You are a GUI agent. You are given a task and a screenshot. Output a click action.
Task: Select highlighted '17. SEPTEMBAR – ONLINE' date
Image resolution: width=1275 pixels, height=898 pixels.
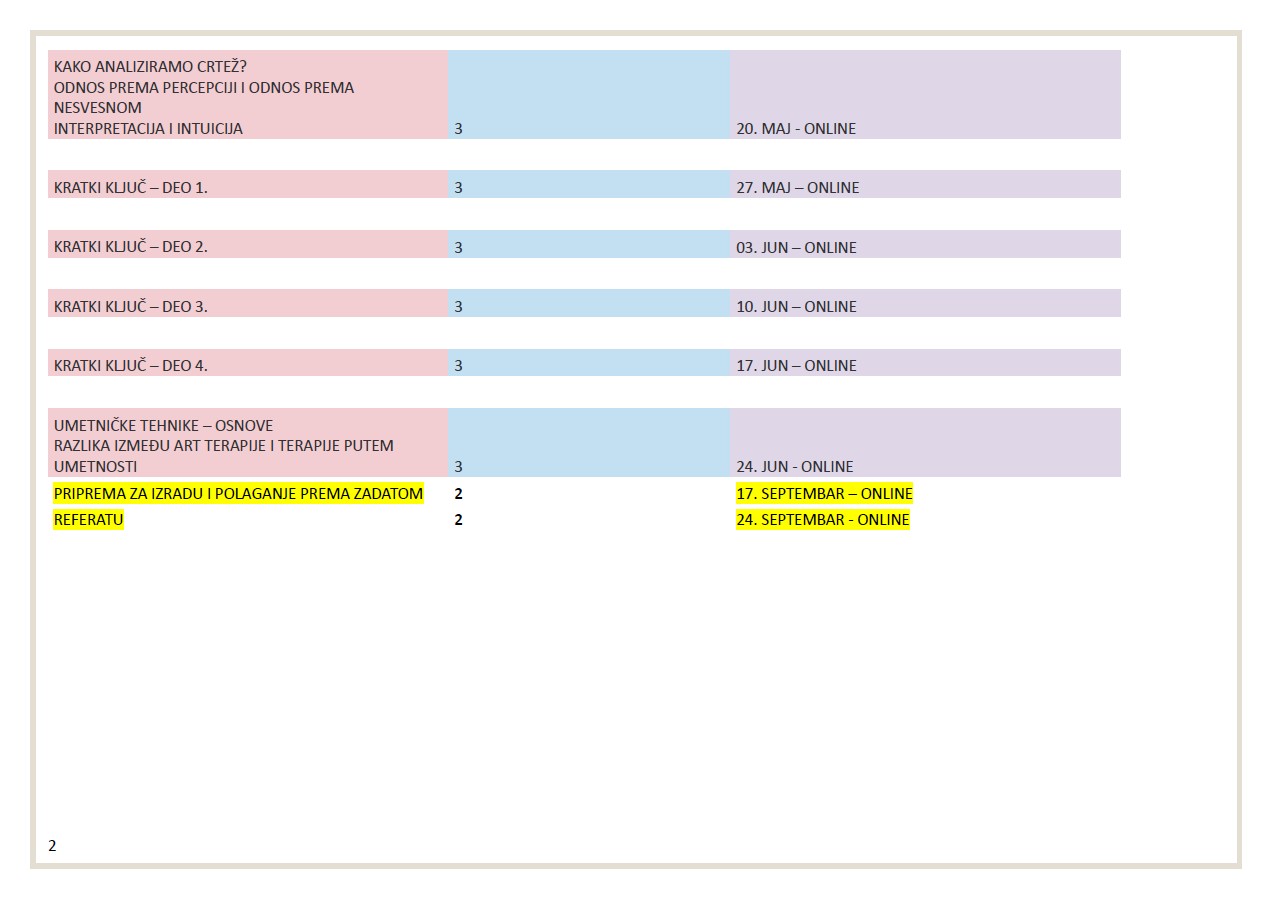(x=824, y=494)
